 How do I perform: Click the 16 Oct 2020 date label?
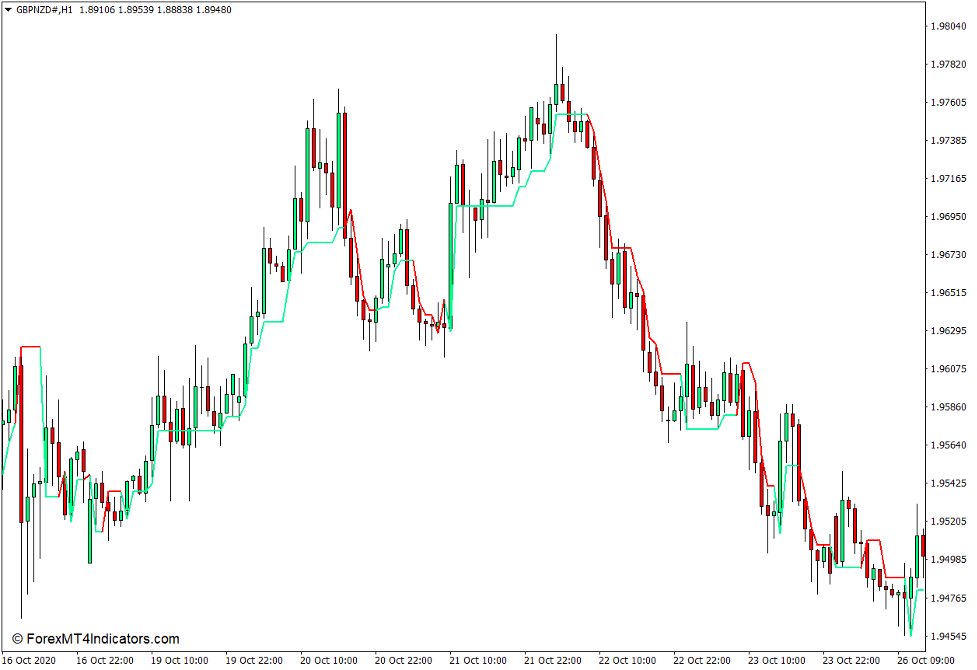[30, 658]
